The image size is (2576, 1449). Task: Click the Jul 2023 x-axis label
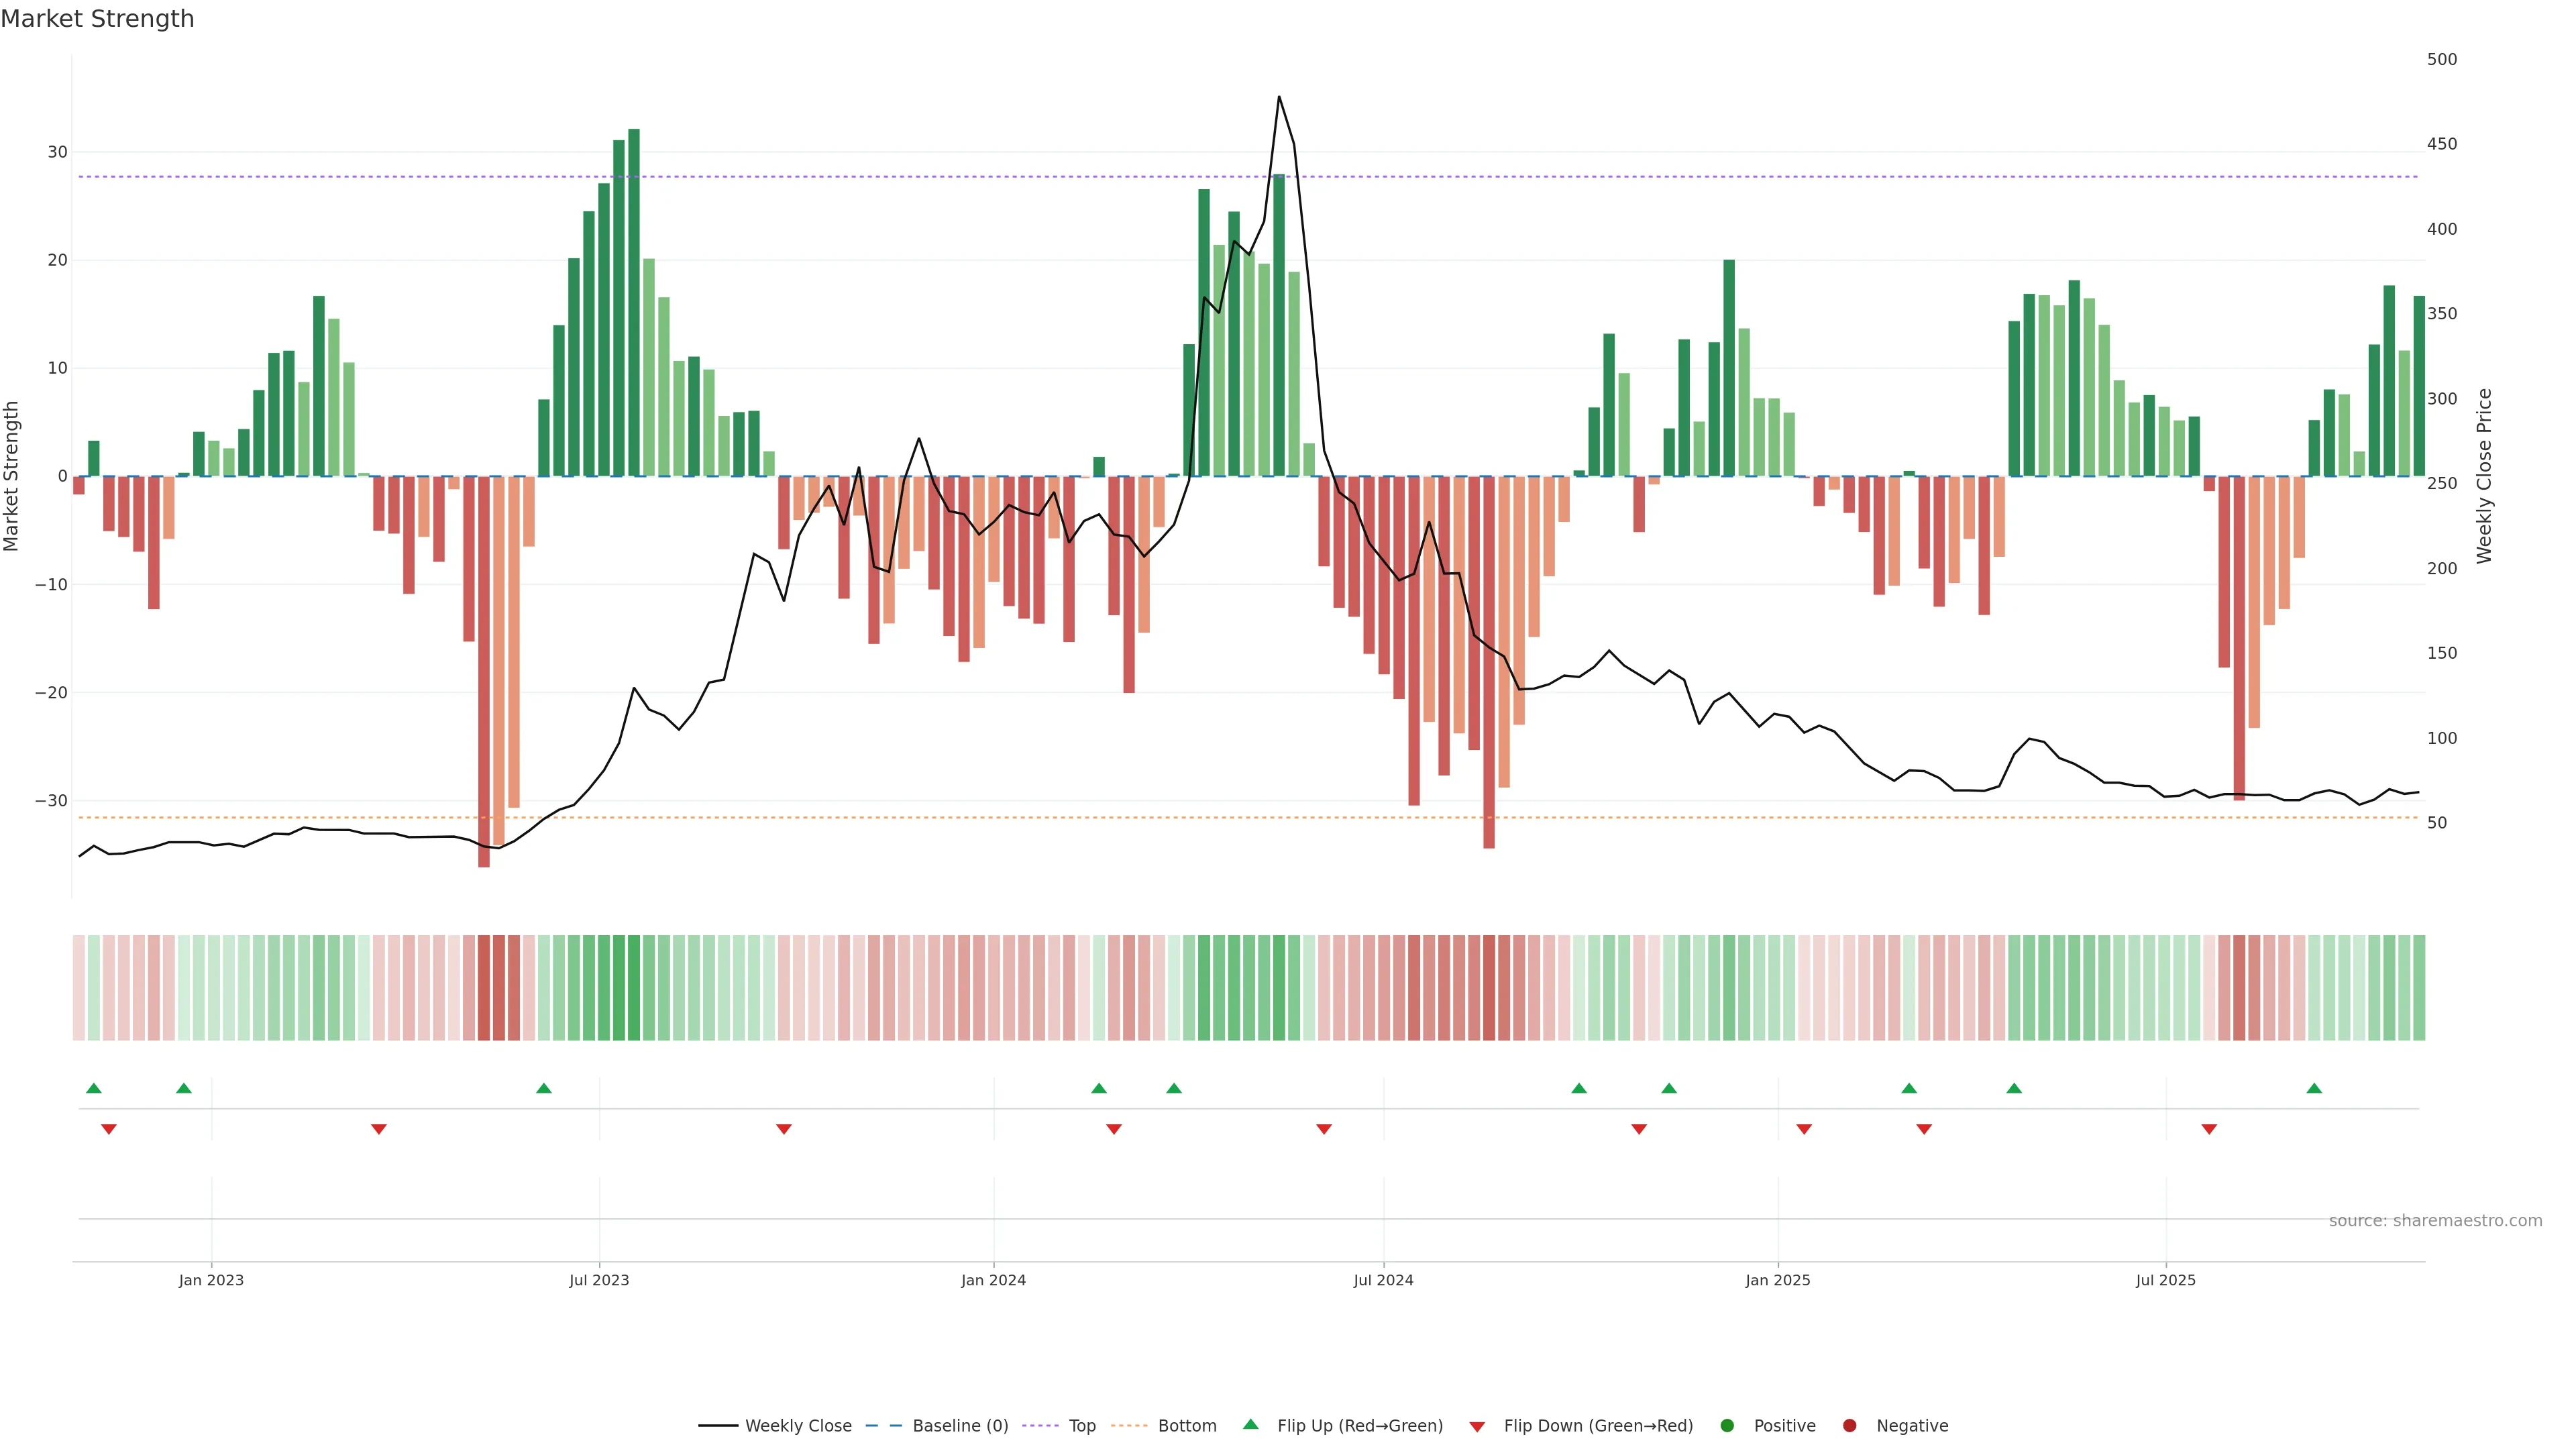599,1280
